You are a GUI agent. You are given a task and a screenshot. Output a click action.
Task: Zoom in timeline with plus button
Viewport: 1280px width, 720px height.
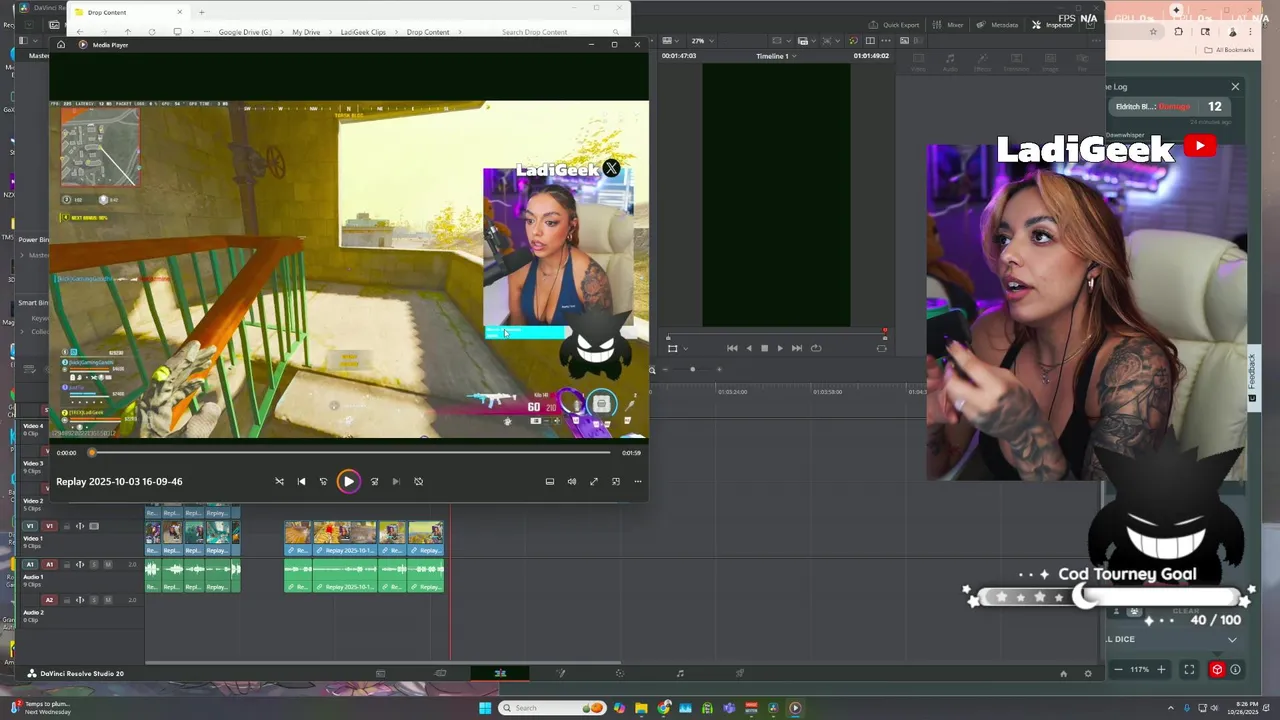(718, 370)
